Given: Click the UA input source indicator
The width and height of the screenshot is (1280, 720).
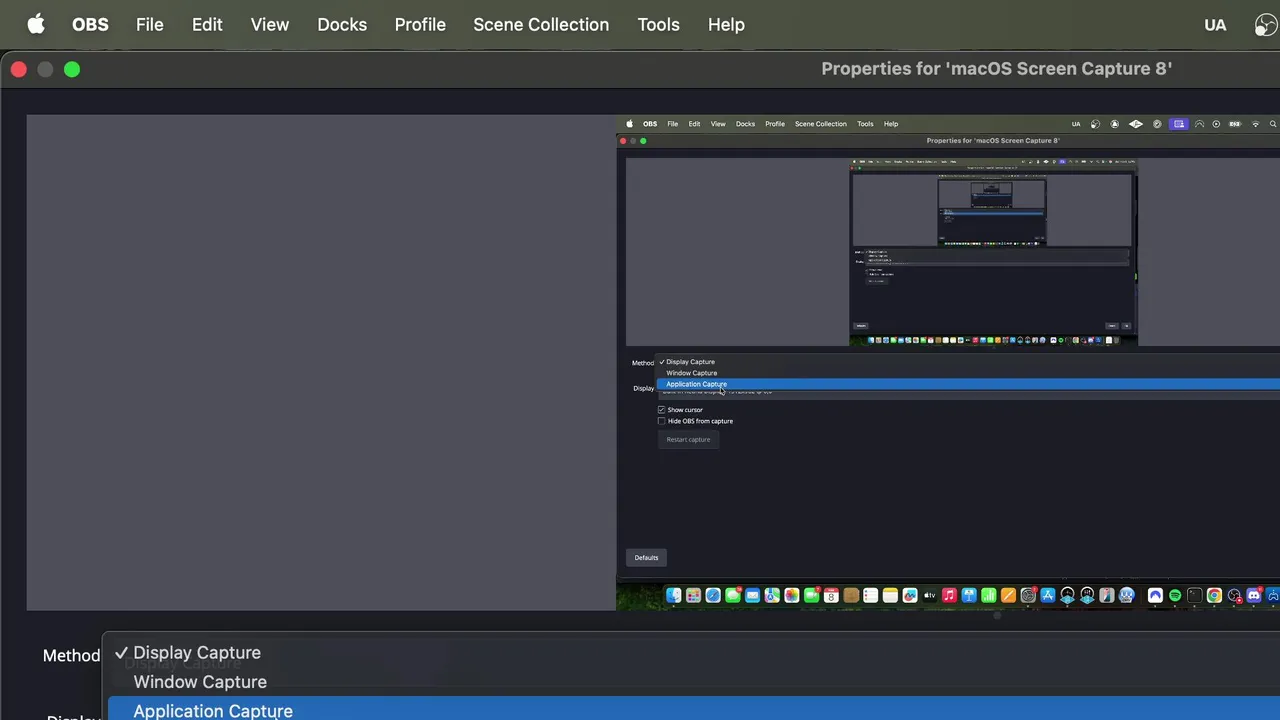Looking at the screenshot, I should pyautogui.click(x=1215, y=25).
